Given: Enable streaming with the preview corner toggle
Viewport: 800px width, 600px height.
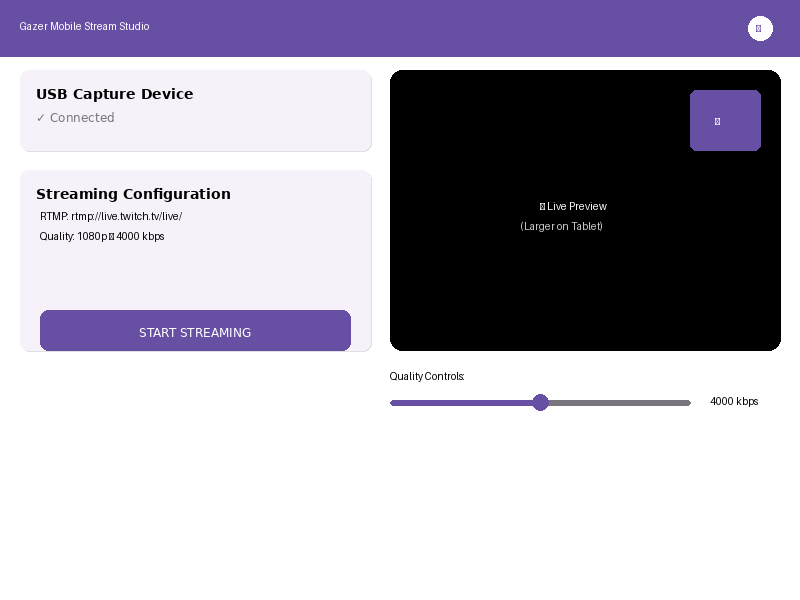Looking at the screenshot, I should (725, 120).
